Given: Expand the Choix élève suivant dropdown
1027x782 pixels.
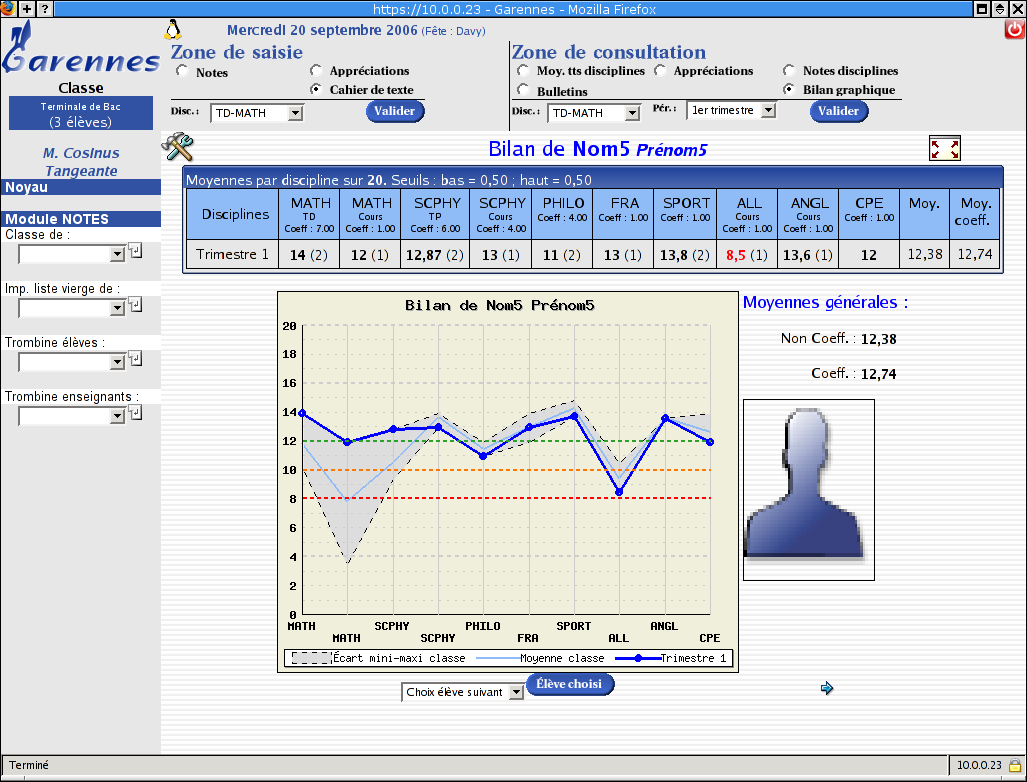Looking at the screenshot, I should (x=462, y=692).
